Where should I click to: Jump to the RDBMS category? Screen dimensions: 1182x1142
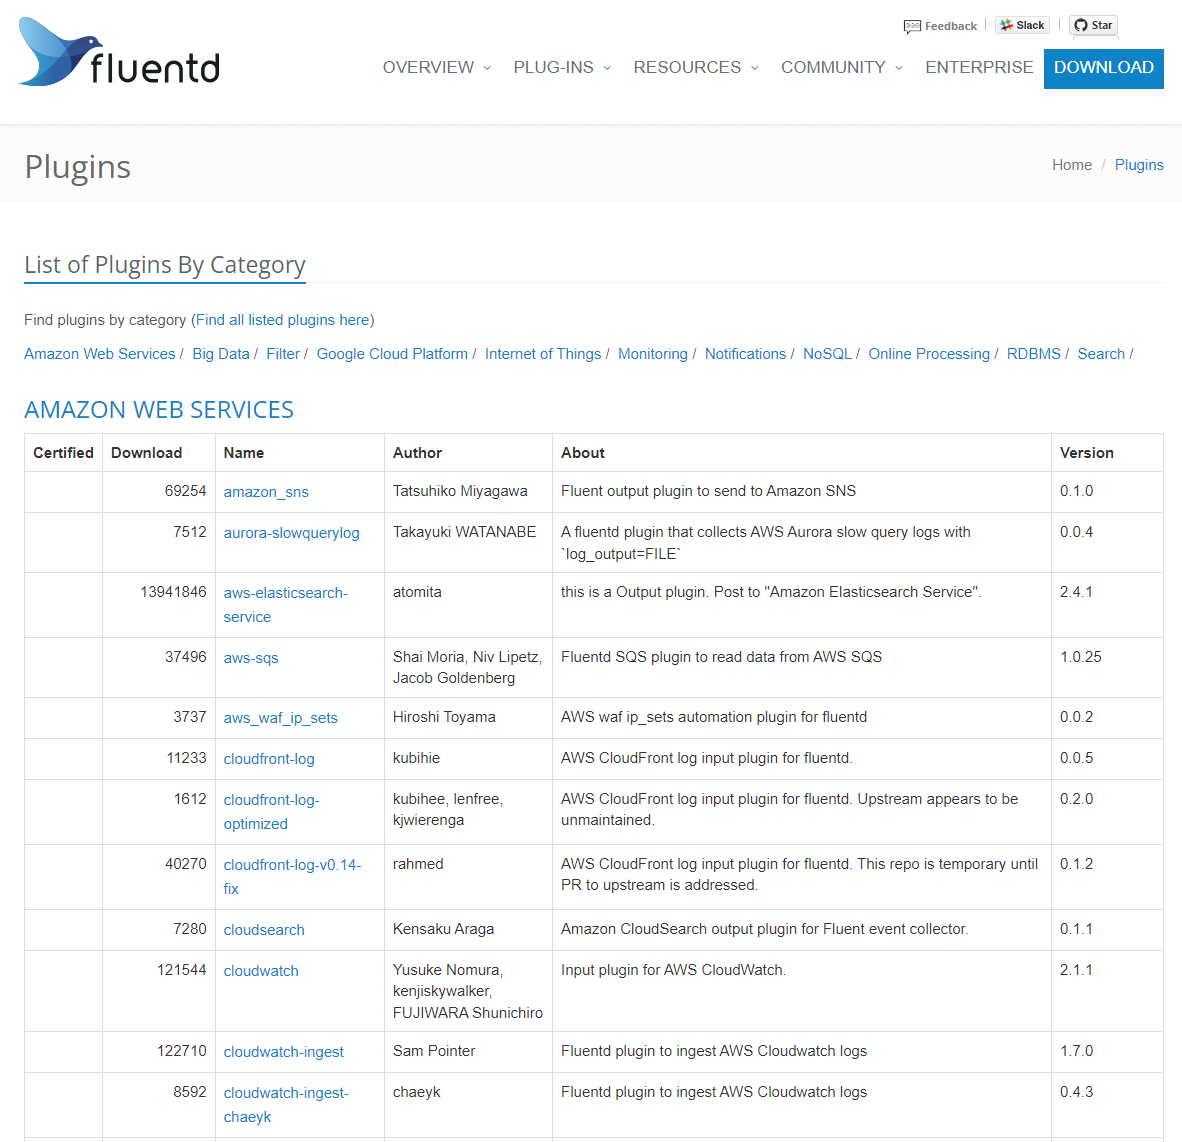tap(1033, 354)
